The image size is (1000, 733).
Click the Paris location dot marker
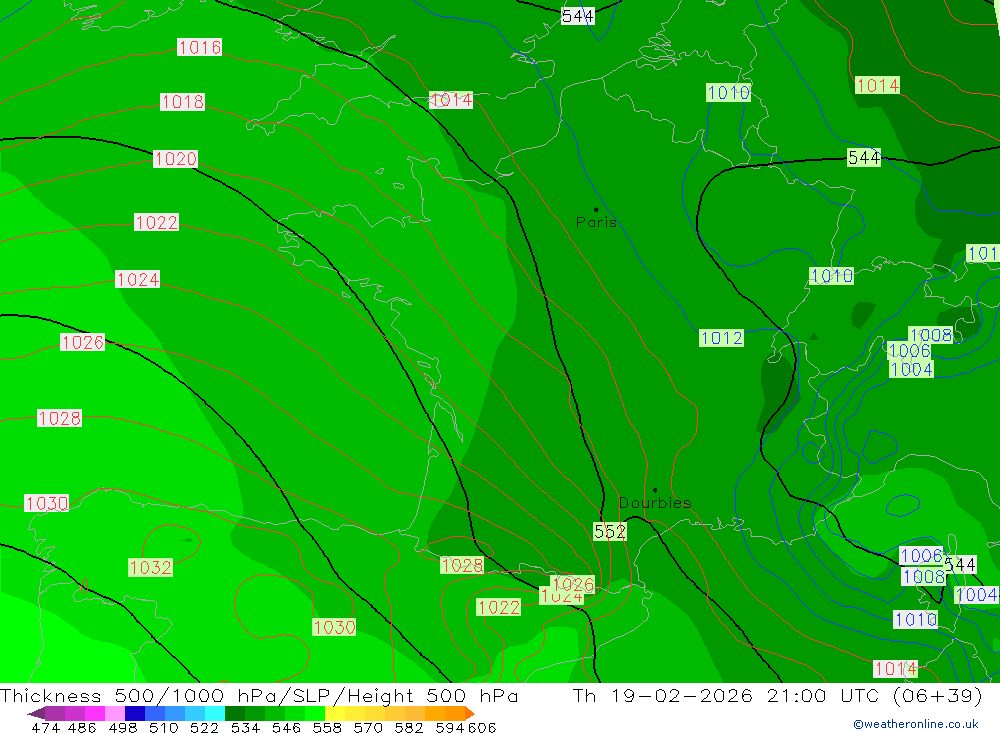coord(596,209)
